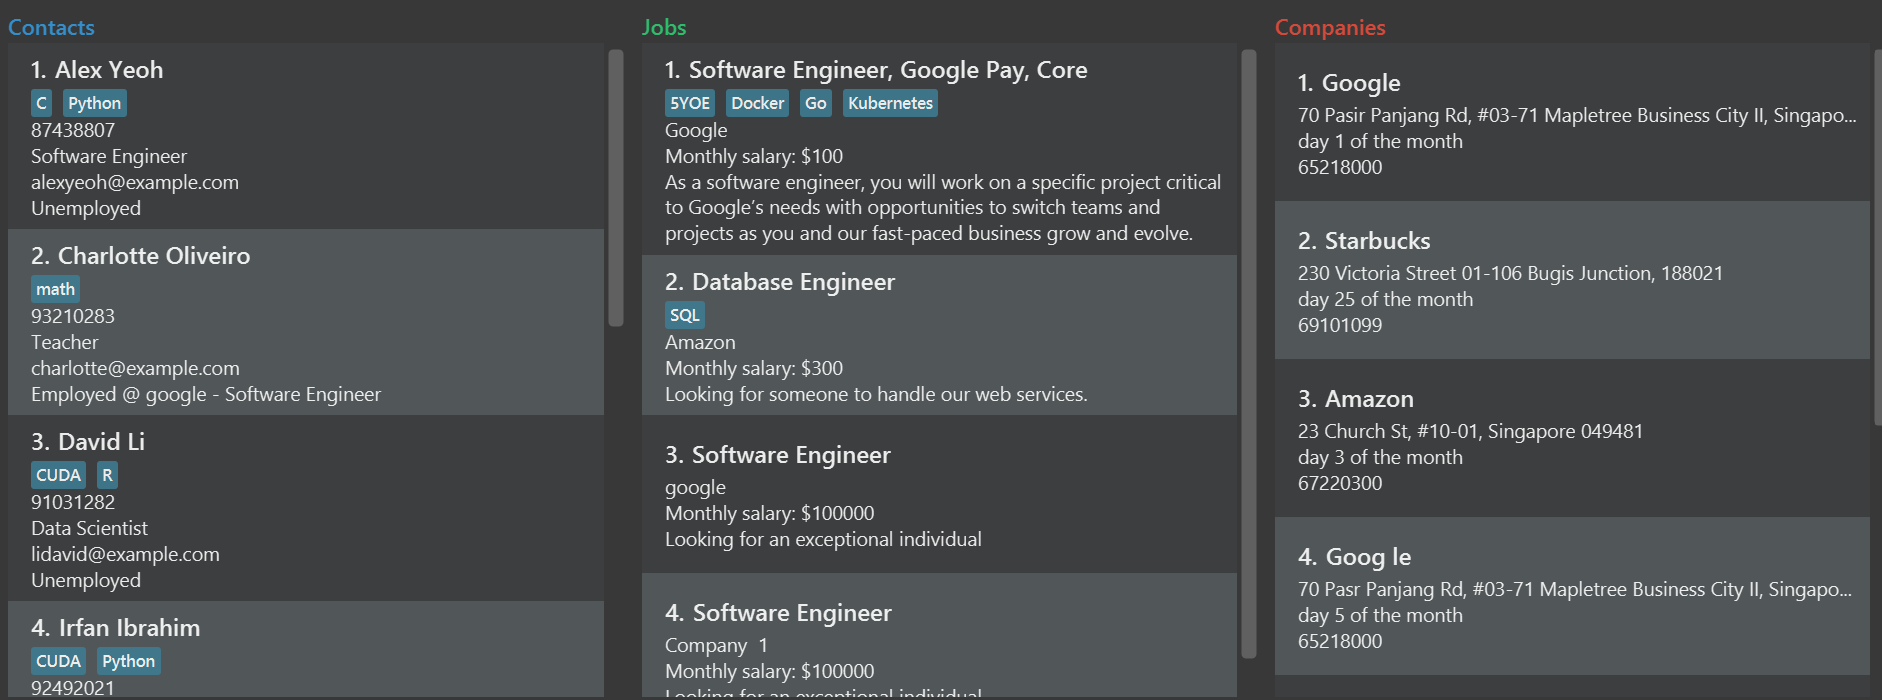Select contact 4. Irfan Ibrahim
1882x700 pixels.
click(x=306, y=649)
